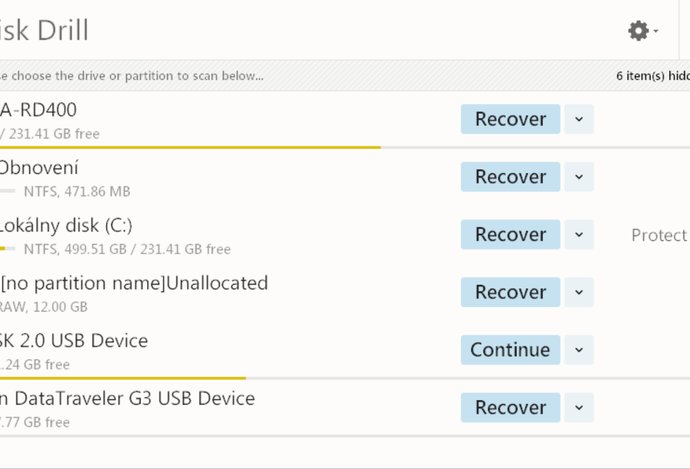690x469 pixels.
Task: Open dropdown arrow next to Obnovení Recover
Action: tap(579, 177)
